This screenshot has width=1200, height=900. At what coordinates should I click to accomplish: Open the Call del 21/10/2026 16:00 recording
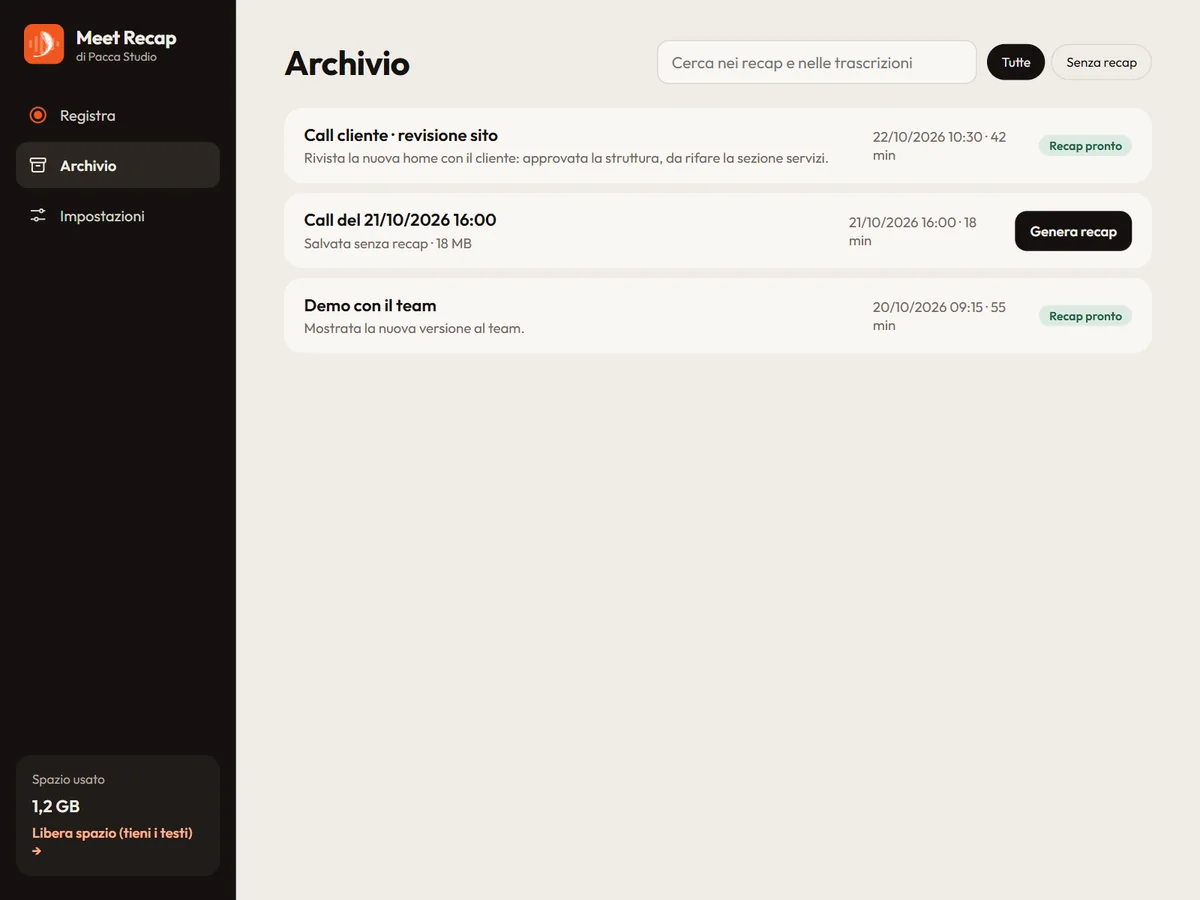tap(718, 230)
